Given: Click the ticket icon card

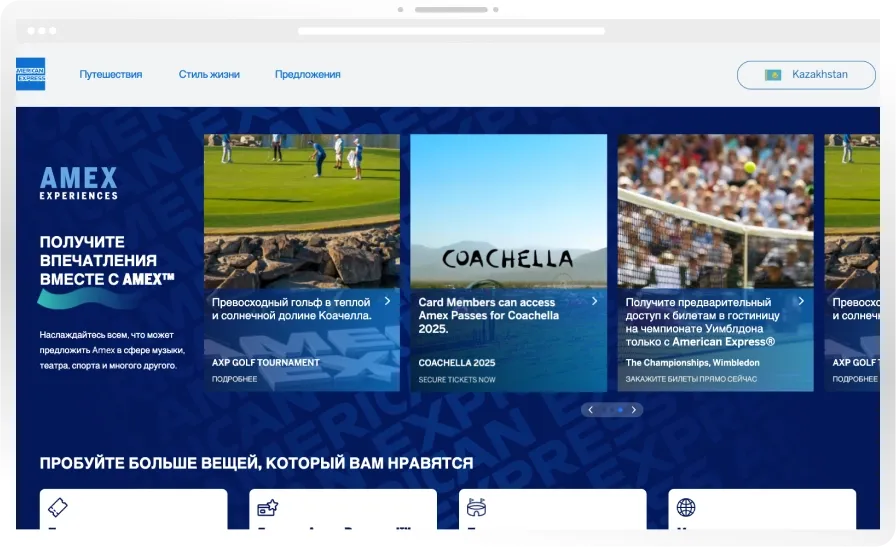Looking at the screenshot, I should (133, 509).
